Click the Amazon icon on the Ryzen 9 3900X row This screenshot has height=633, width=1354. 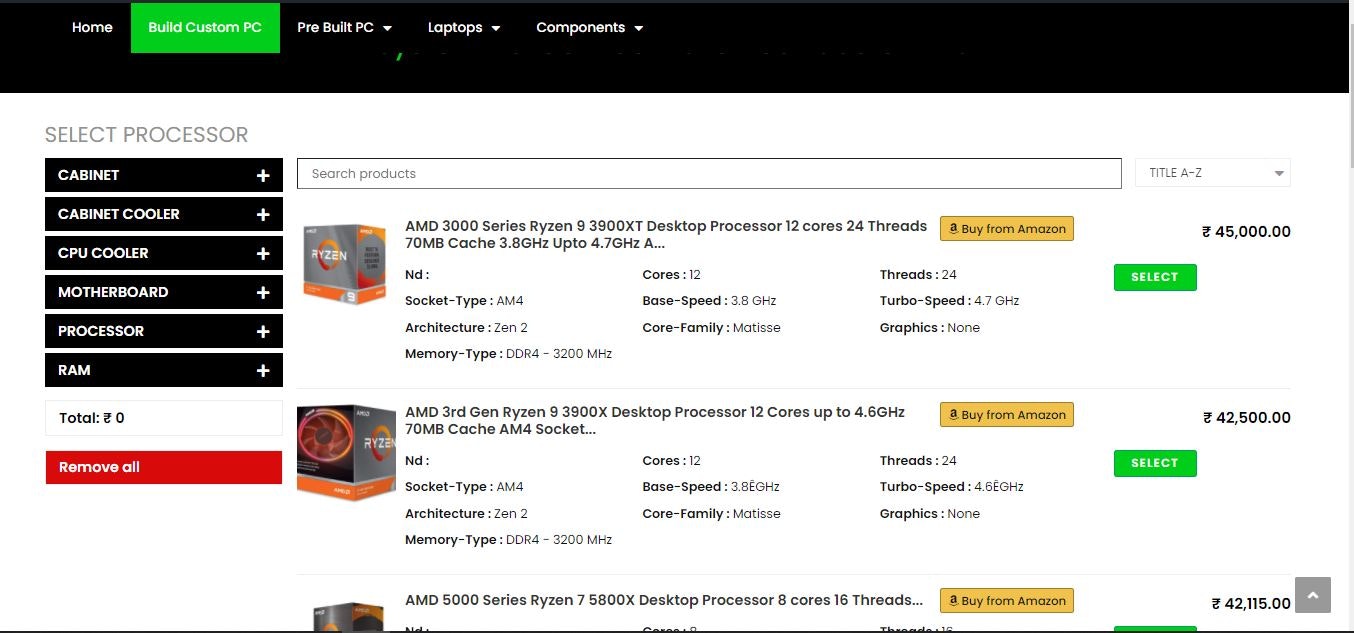(x=955, y=414)
